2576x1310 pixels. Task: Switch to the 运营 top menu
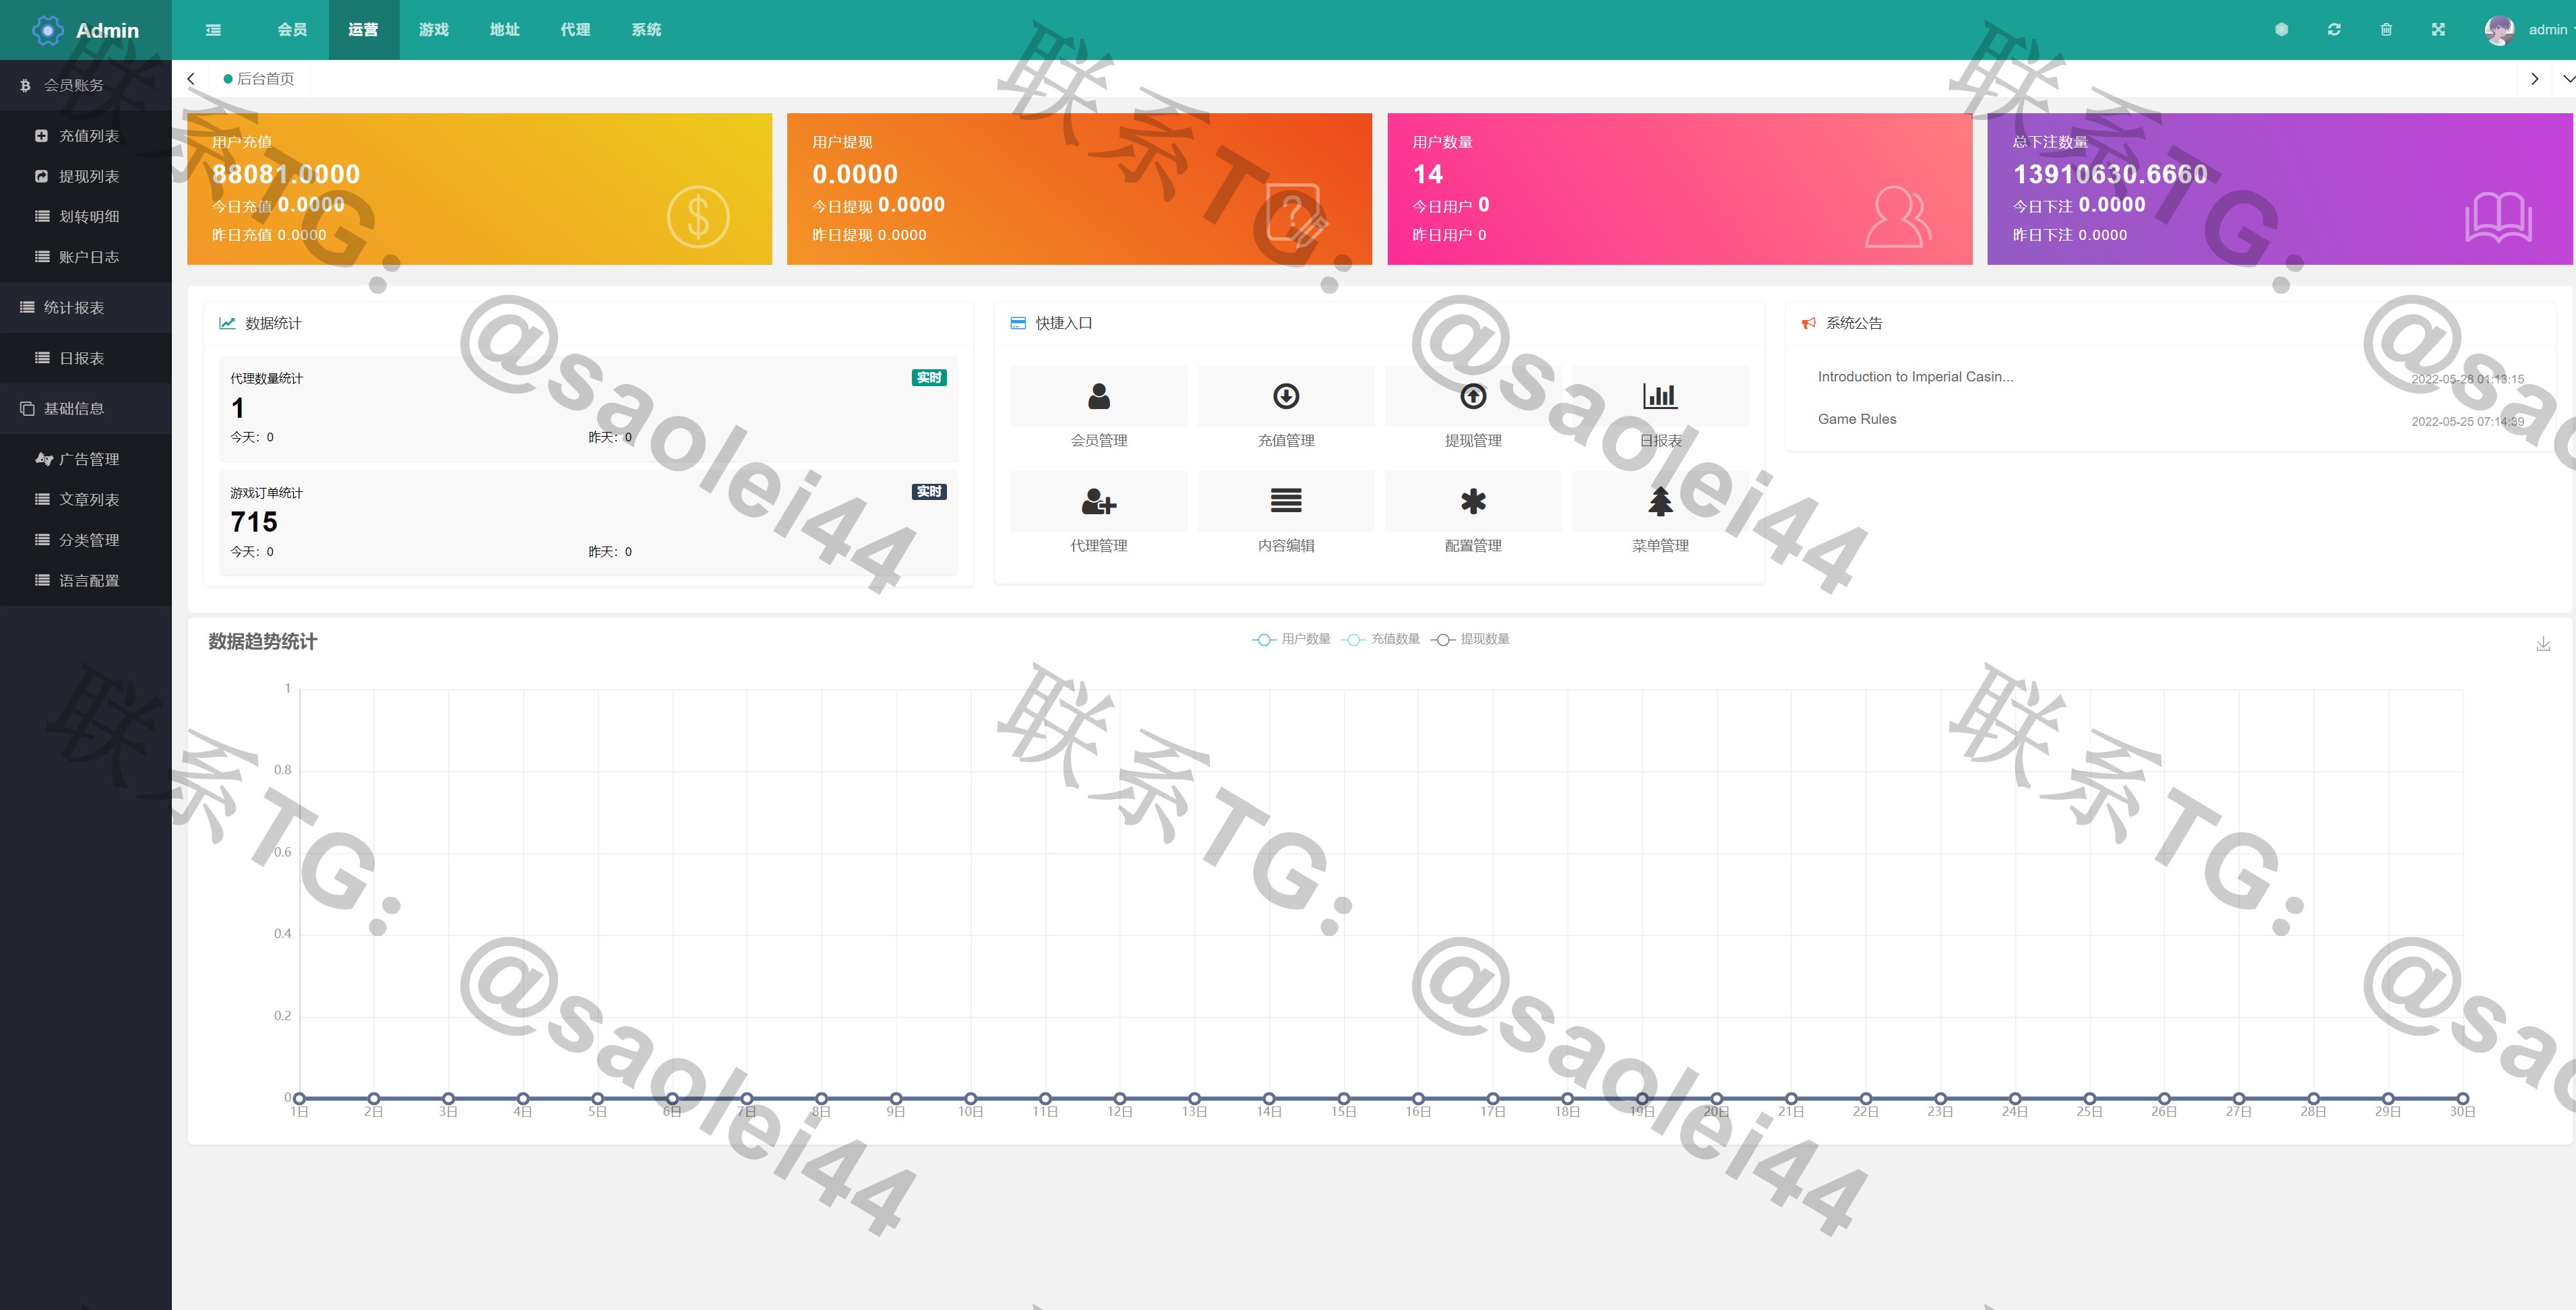pos(363,30)
